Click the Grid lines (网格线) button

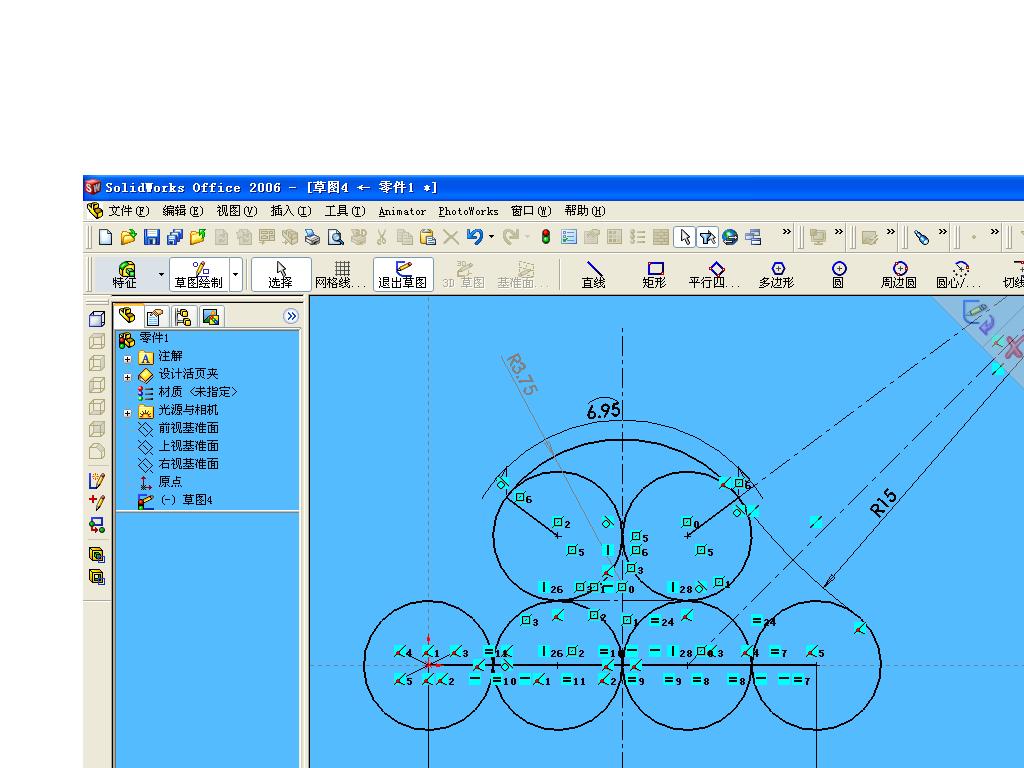tap(342, 274)
